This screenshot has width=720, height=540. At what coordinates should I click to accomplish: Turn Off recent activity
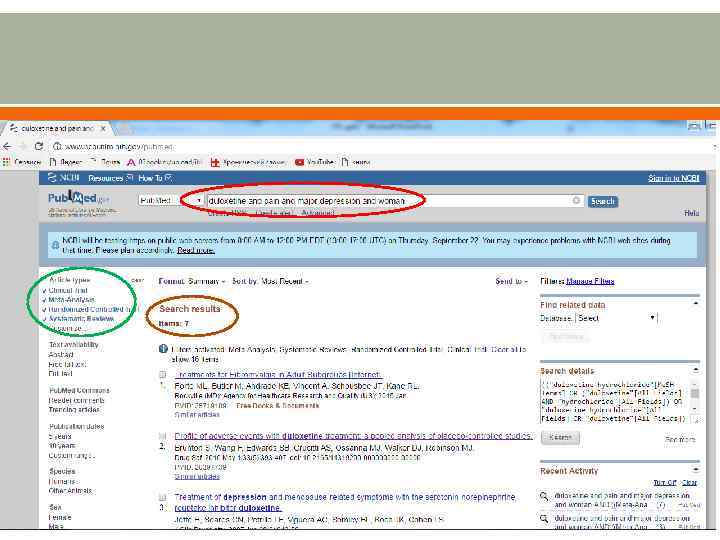665,482
